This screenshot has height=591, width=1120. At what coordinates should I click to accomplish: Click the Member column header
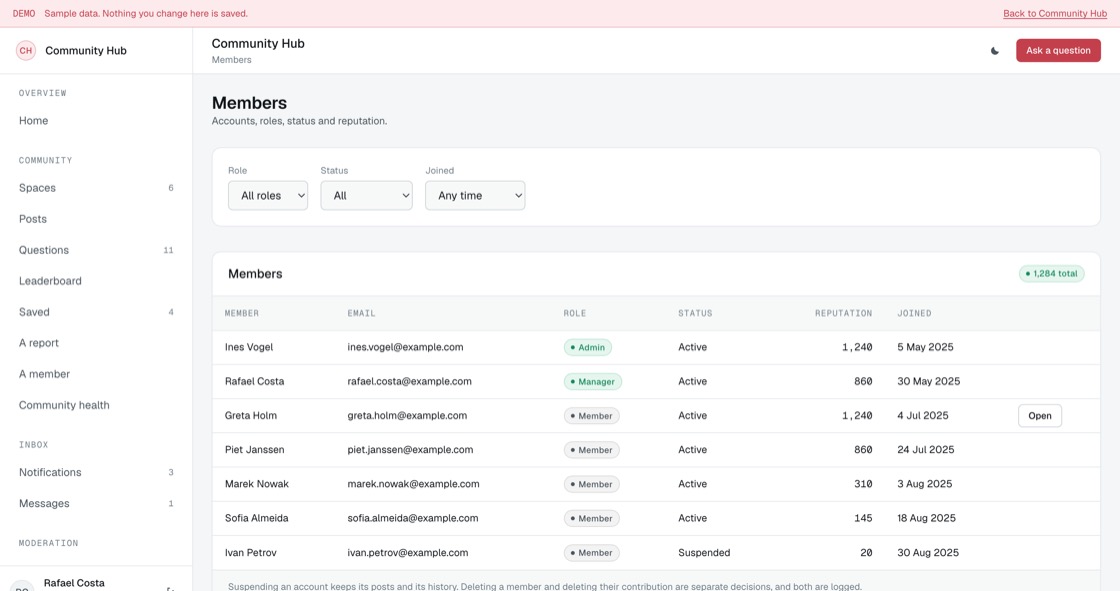pos(242,314)
